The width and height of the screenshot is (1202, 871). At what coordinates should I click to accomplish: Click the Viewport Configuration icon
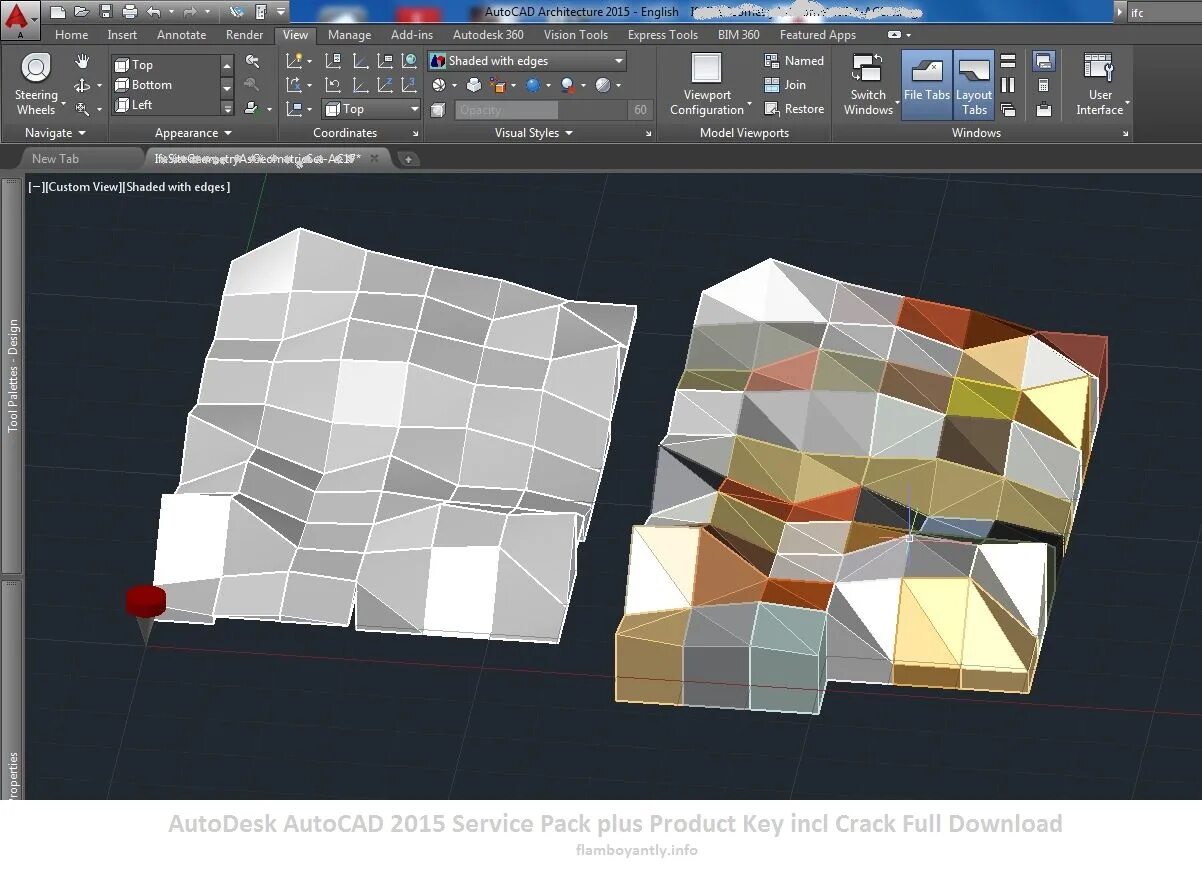pos(707,68)
